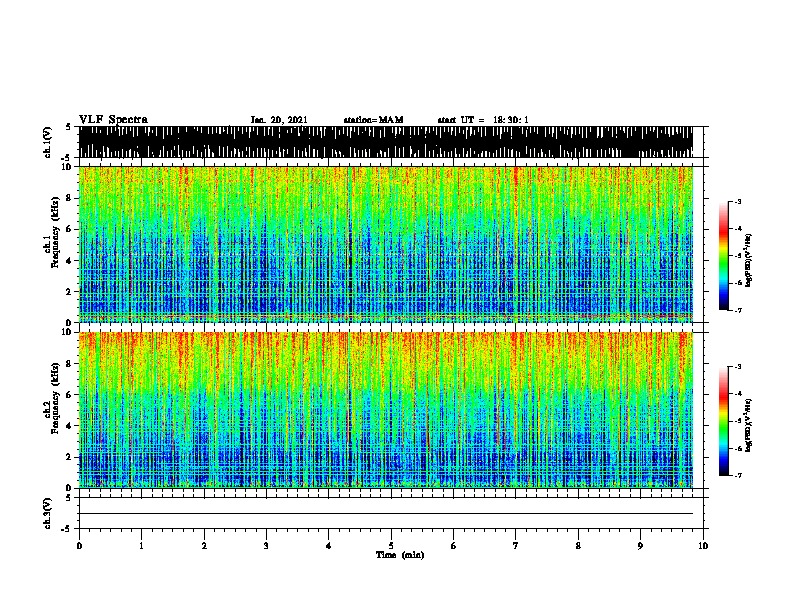Click the "-7" label on the ch.2 colorbar
The height and width of the screenshot is (612, 792).
click(x=737, y=475)
